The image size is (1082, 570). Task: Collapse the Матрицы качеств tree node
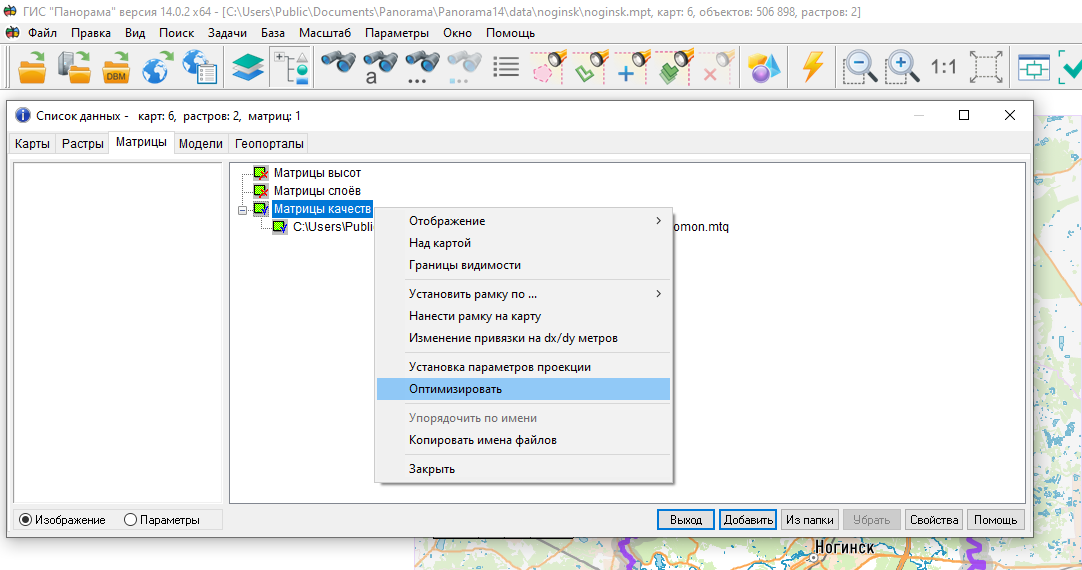coord(242,210)
